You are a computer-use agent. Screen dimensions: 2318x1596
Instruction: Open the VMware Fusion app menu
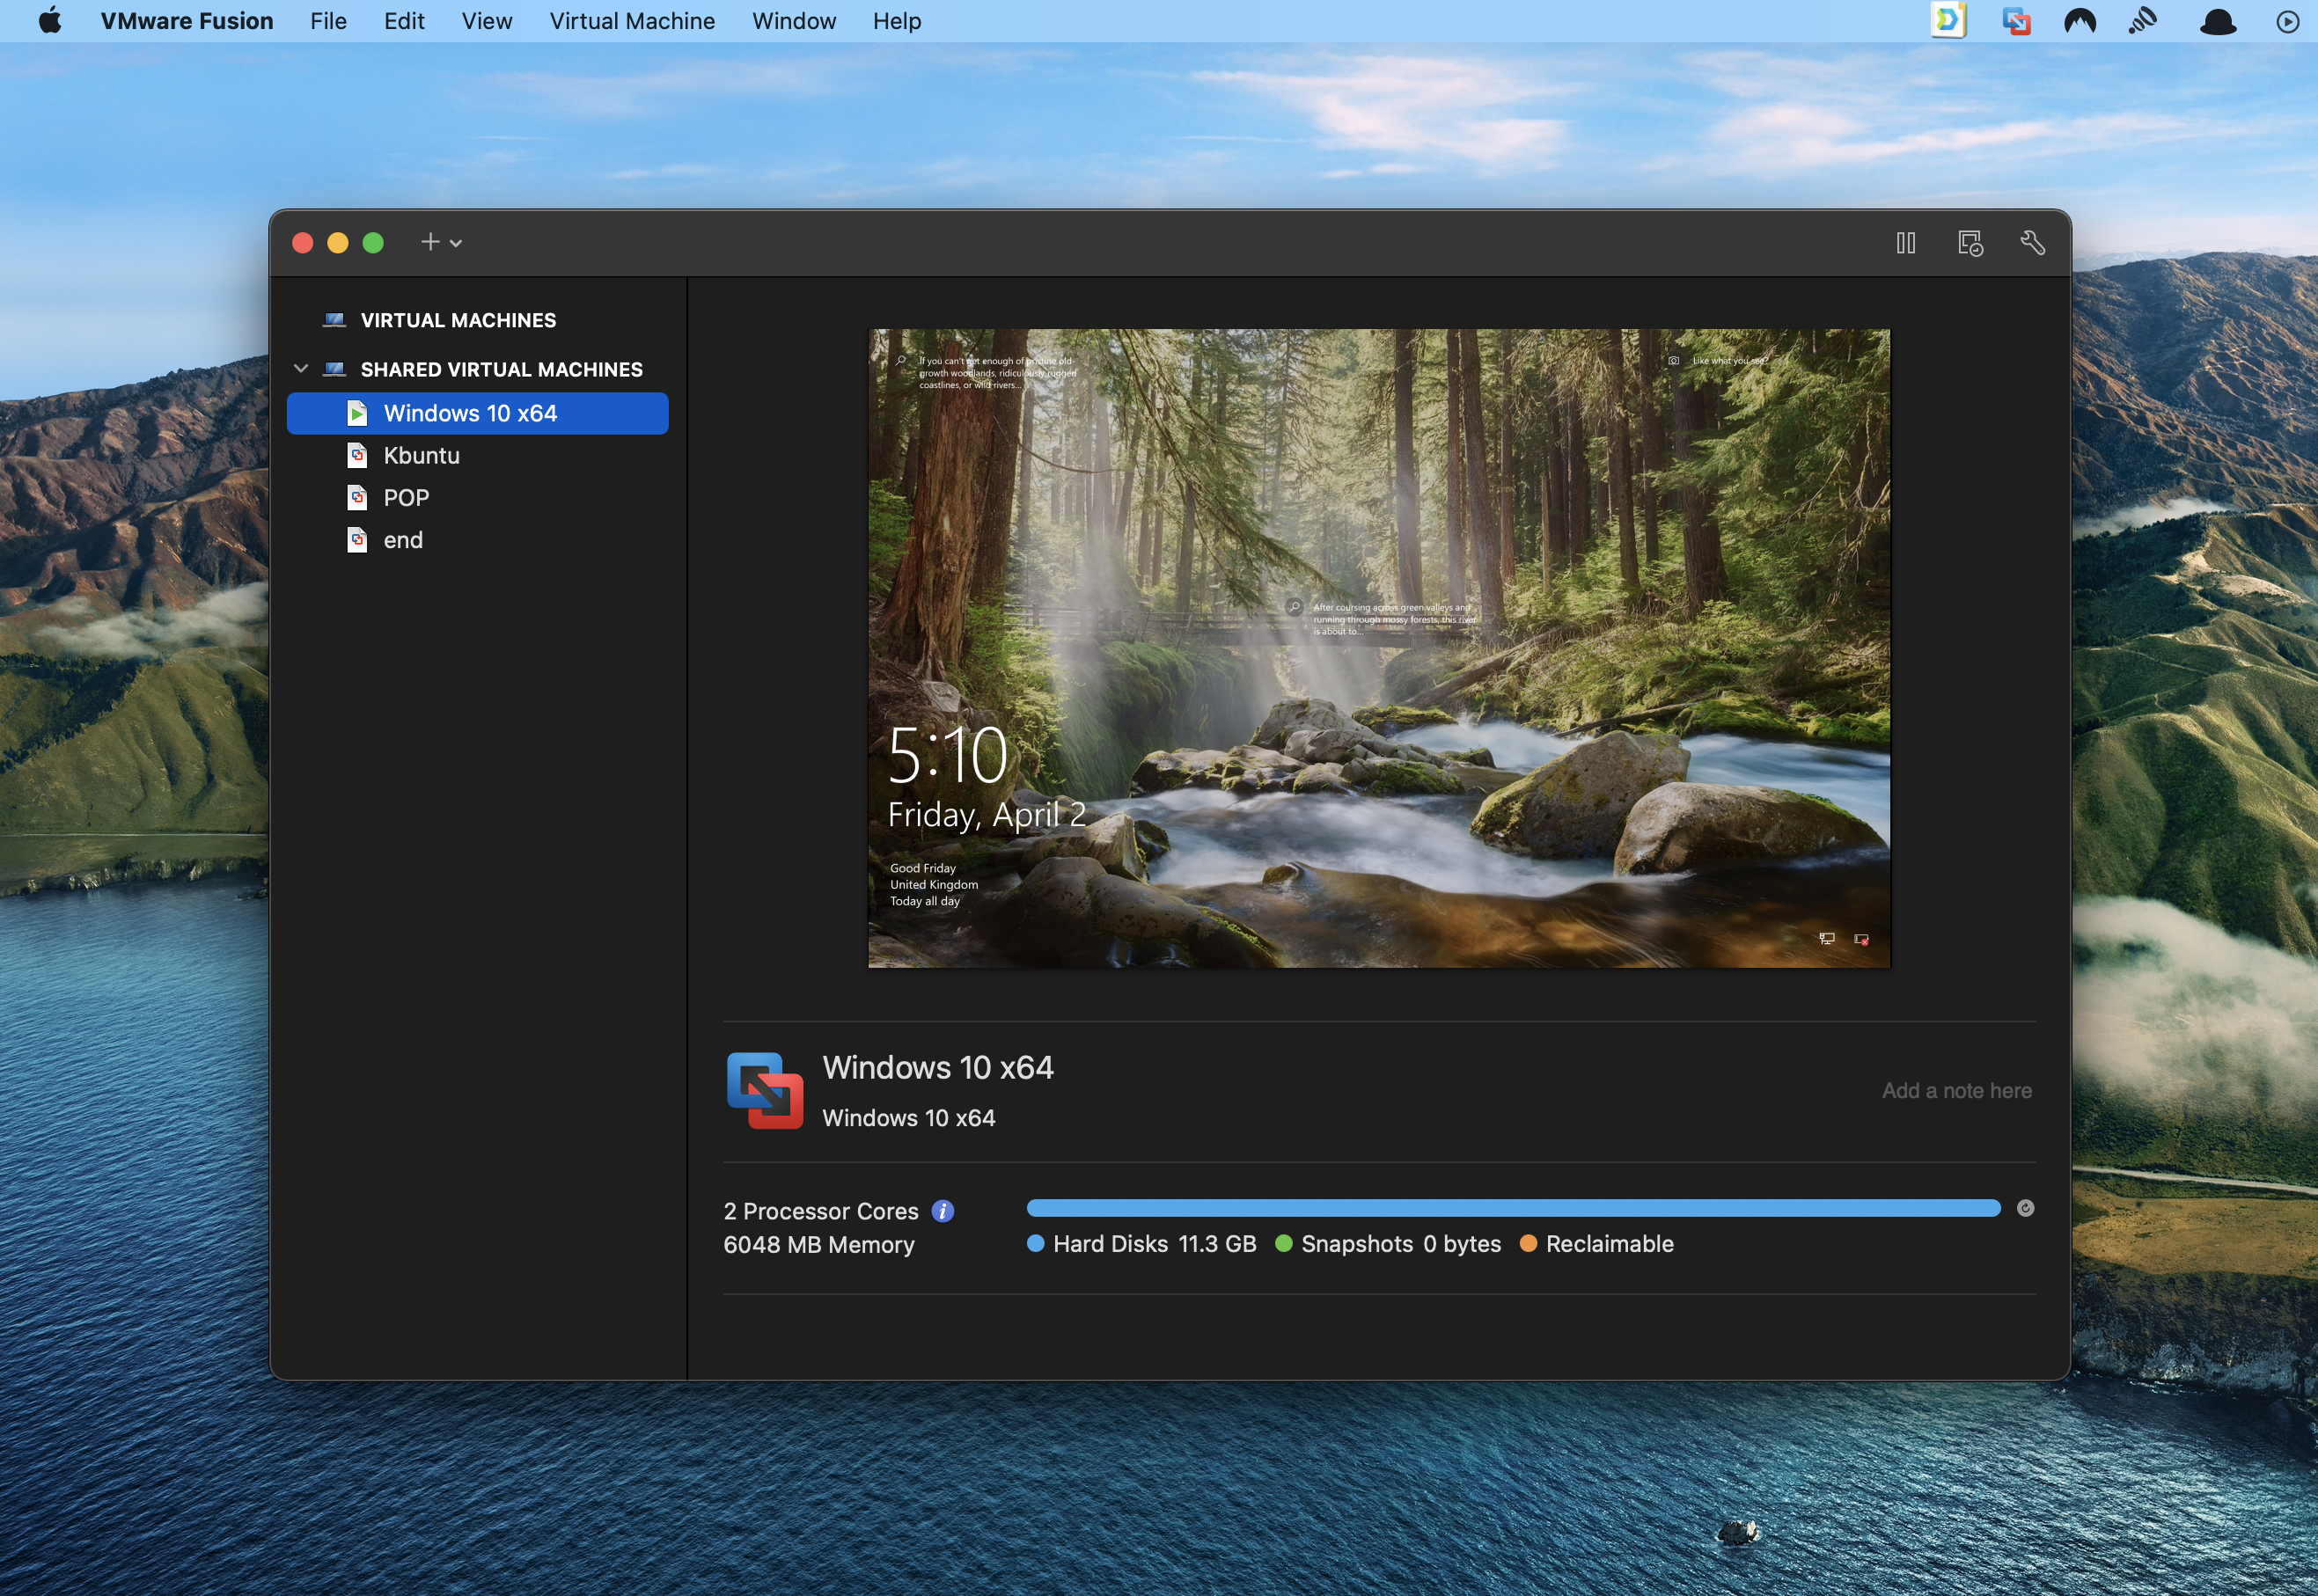click(x=187, y=21)
